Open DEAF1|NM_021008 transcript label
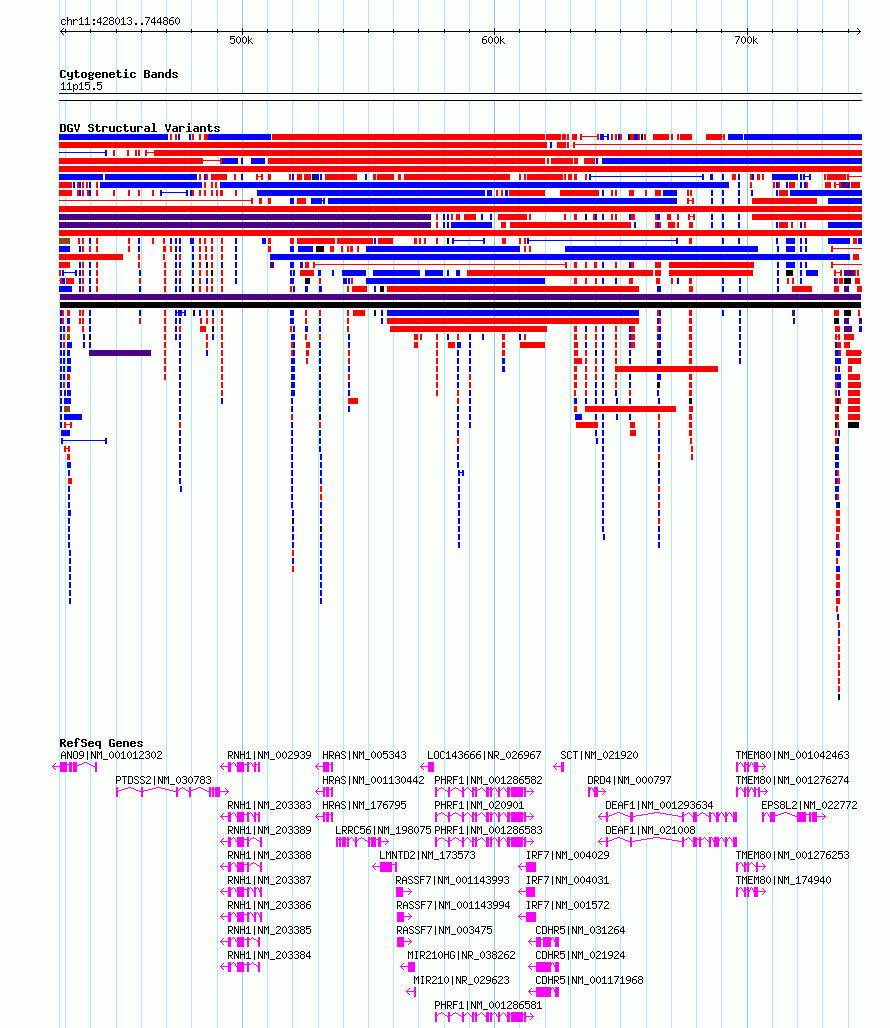 pyautogui.click(x=650, y=830)
